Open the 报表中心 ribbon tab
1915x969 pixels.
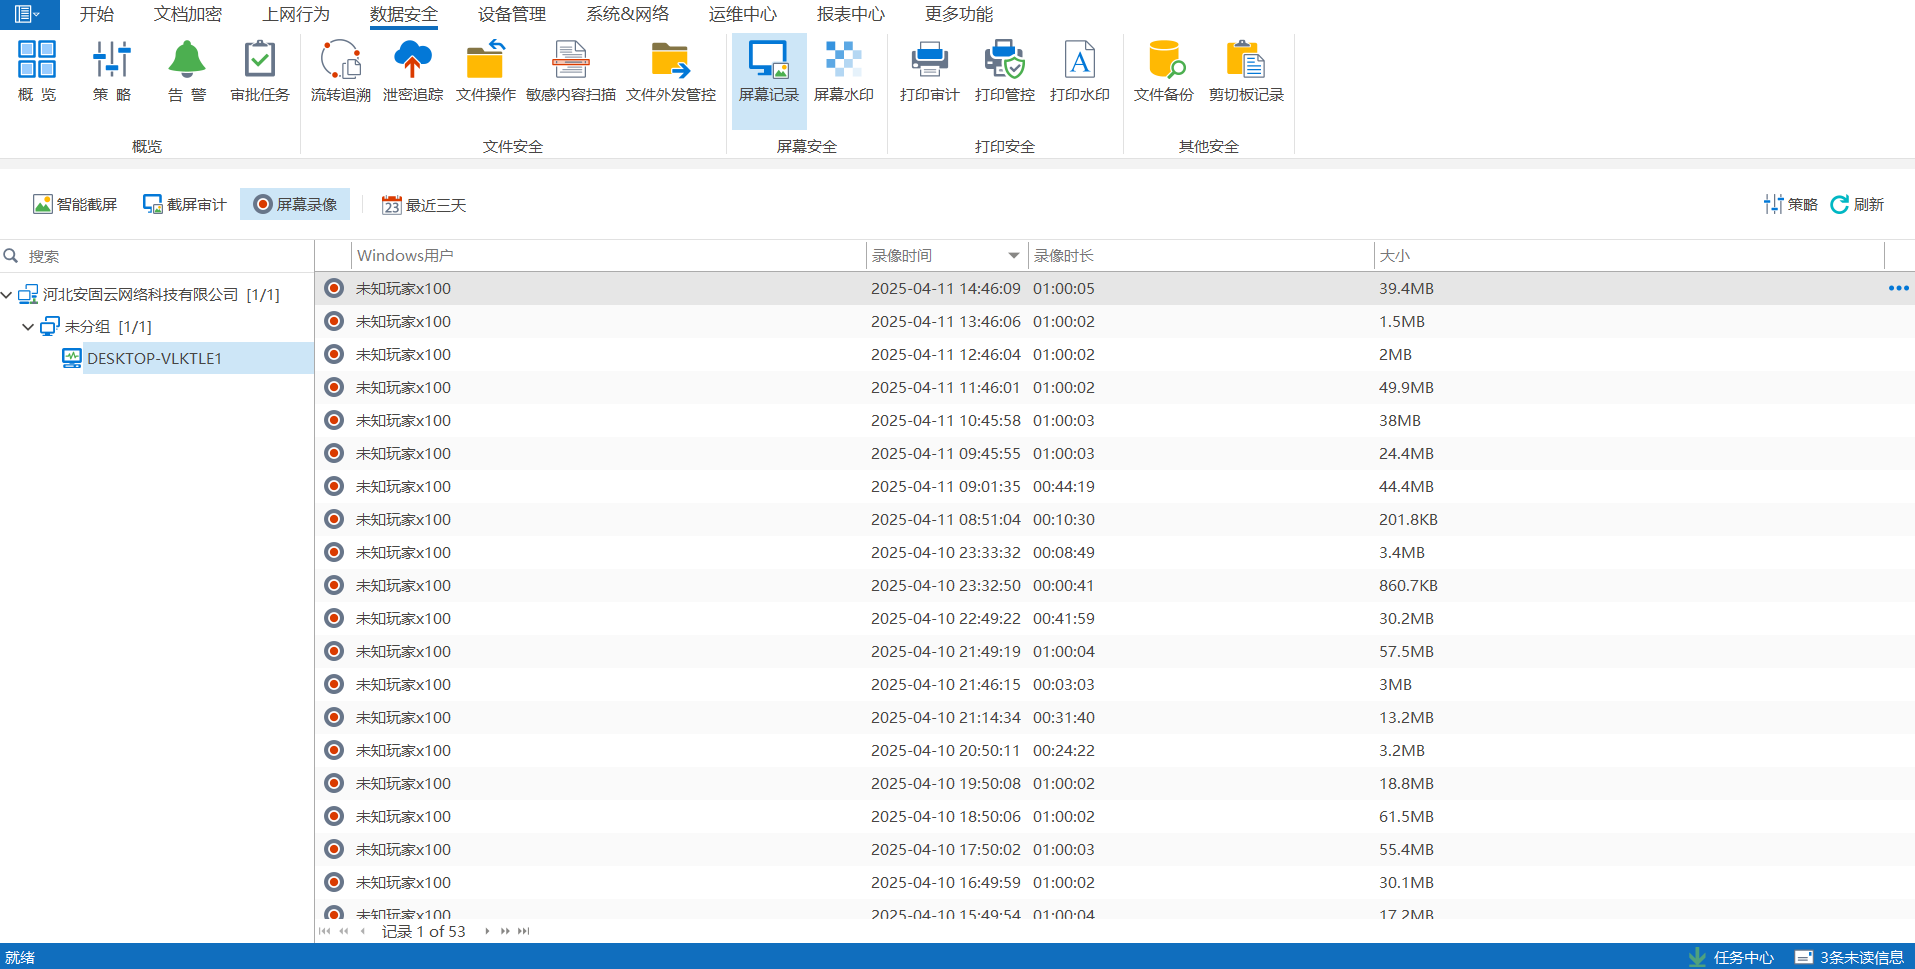[x=851, y=14]
